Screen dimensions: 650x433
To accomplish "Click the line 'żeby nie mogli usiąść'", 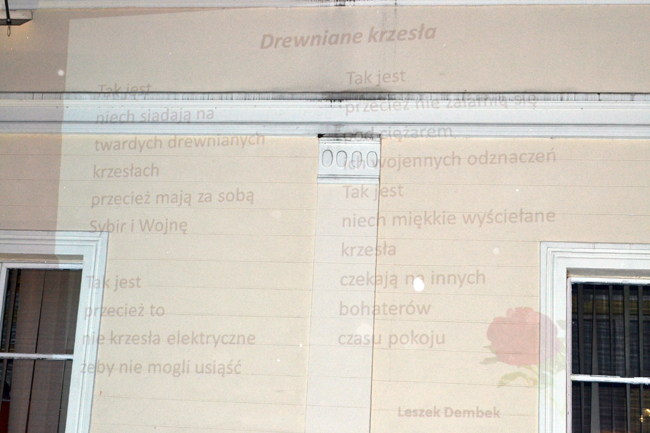I will point(161,368).
